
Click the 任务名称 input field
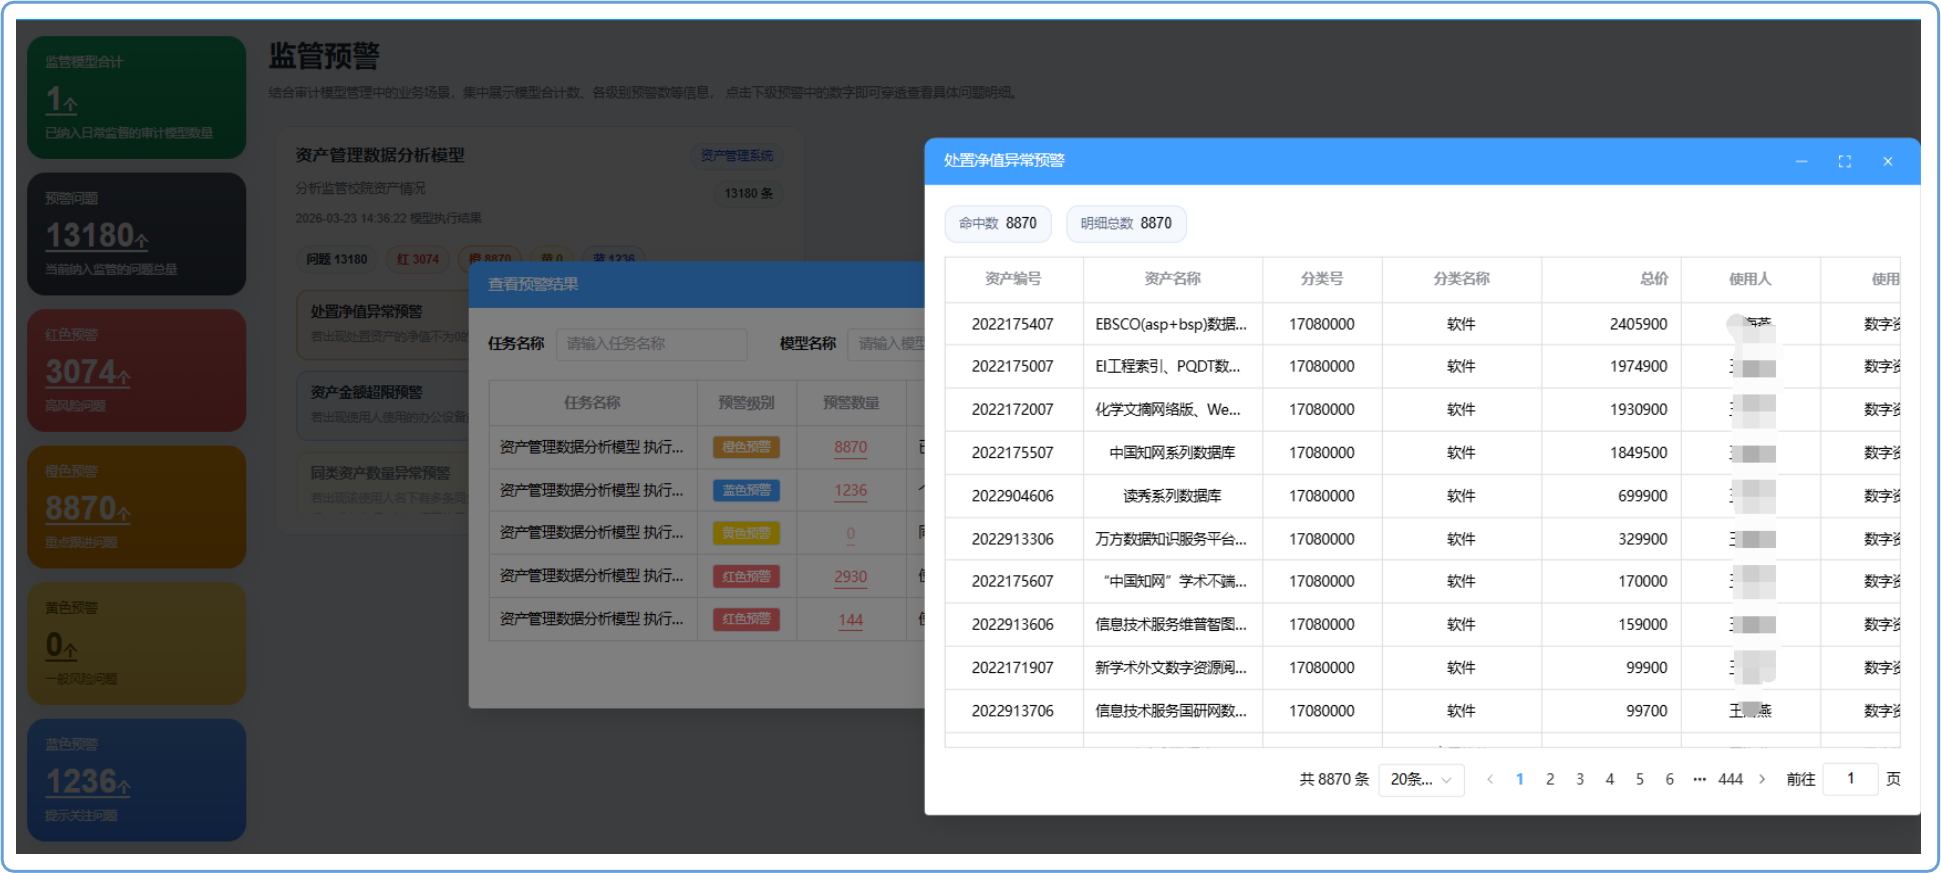tap(651, 344)
